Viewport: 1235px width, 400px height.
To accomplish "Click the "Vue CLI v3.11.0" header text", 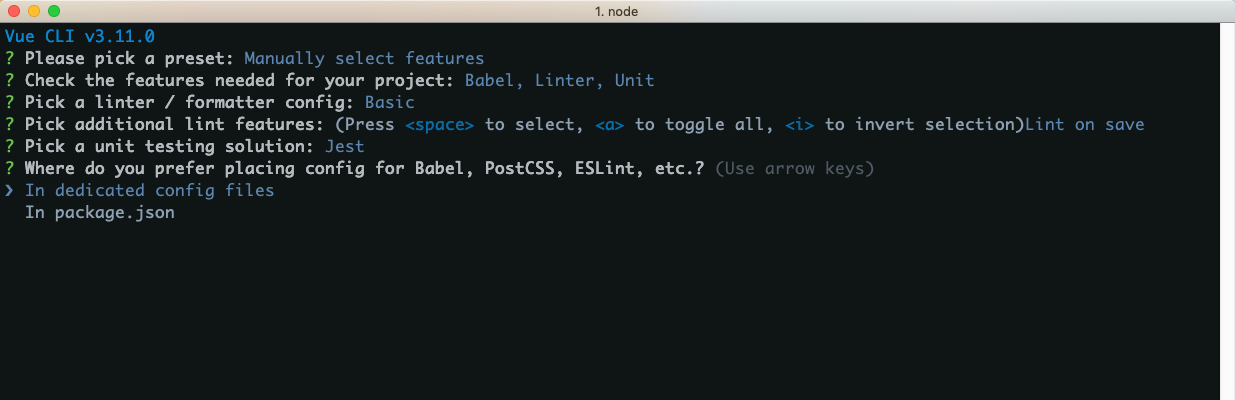I will pos(79,37).
